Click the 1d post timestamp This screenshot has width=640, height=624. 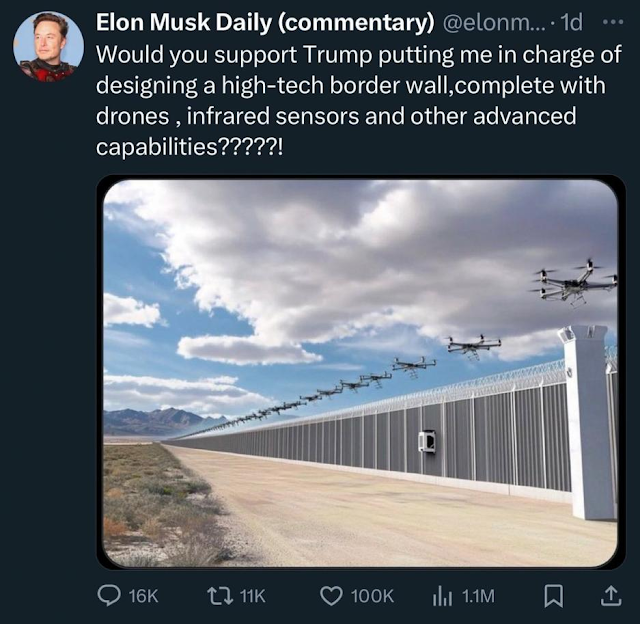(x=571, y=22)
